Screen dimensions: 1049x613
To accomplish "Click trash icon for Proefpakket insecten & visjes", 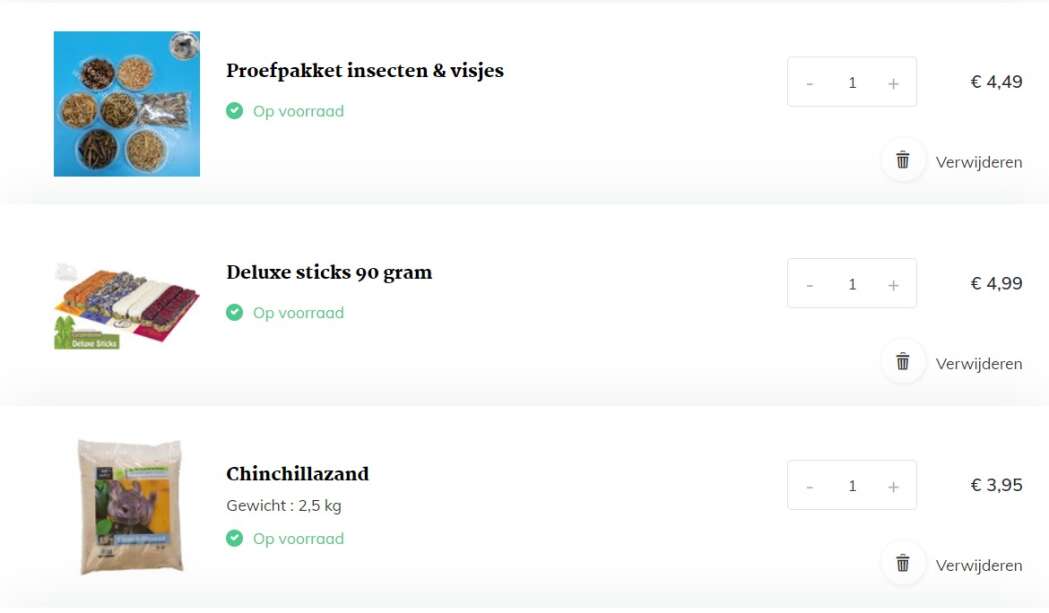I will 902,161.
